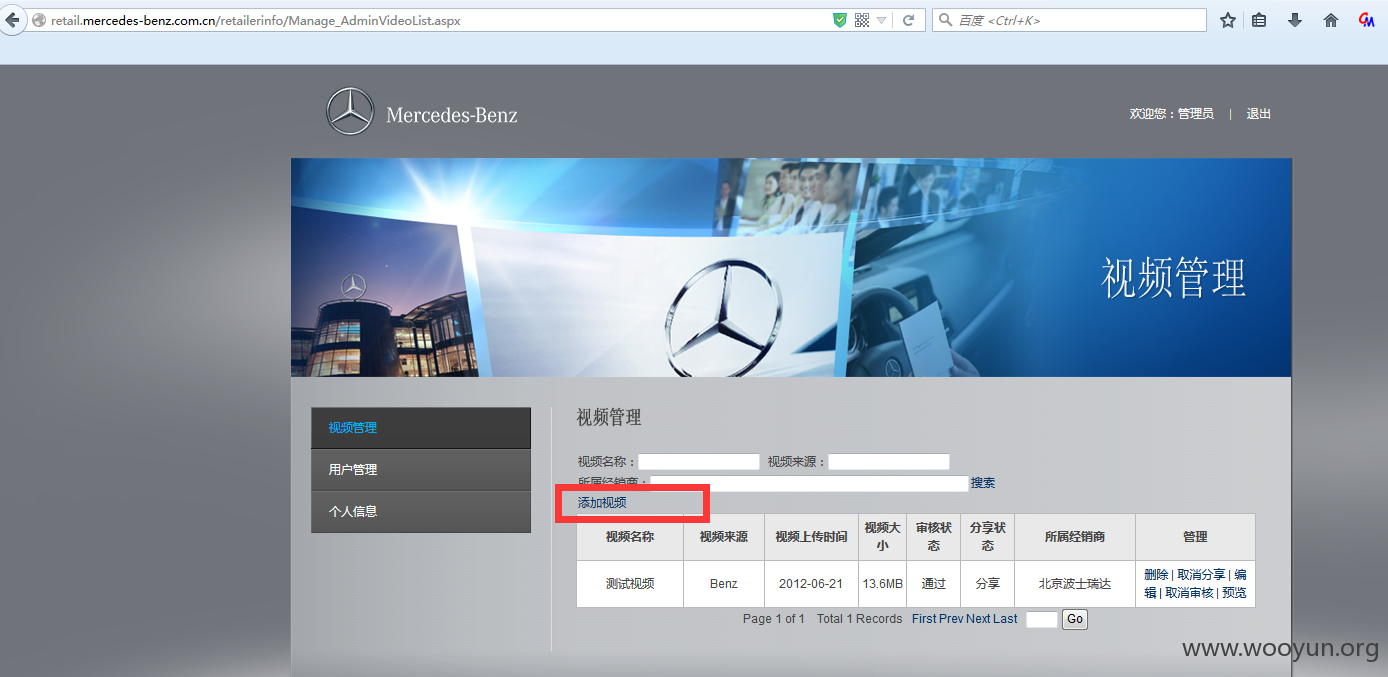Select the 视频管理 sidebar menu item
This screenshot has height=677, width=1388.
[421, 428]
